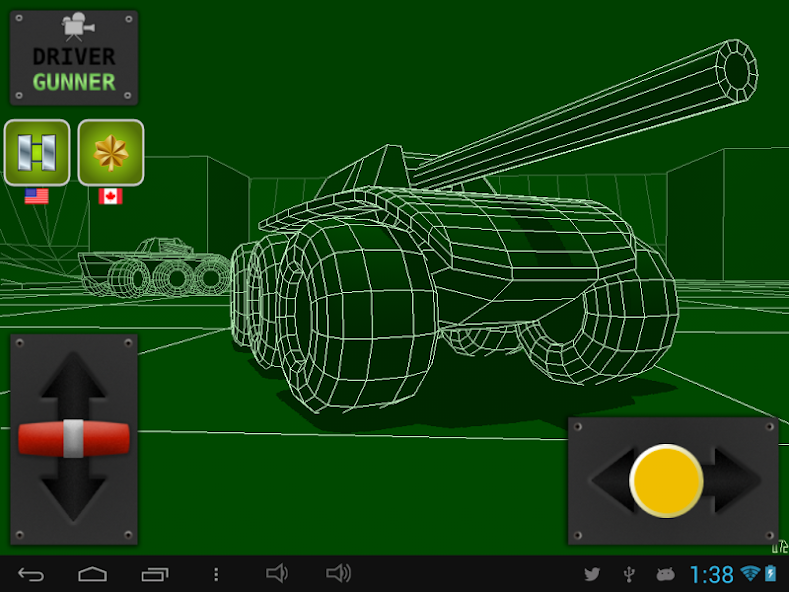The height and width of the screenshot is (592, 789).
Task: Tap the volume up speaker icon
Action: point(339,574)
